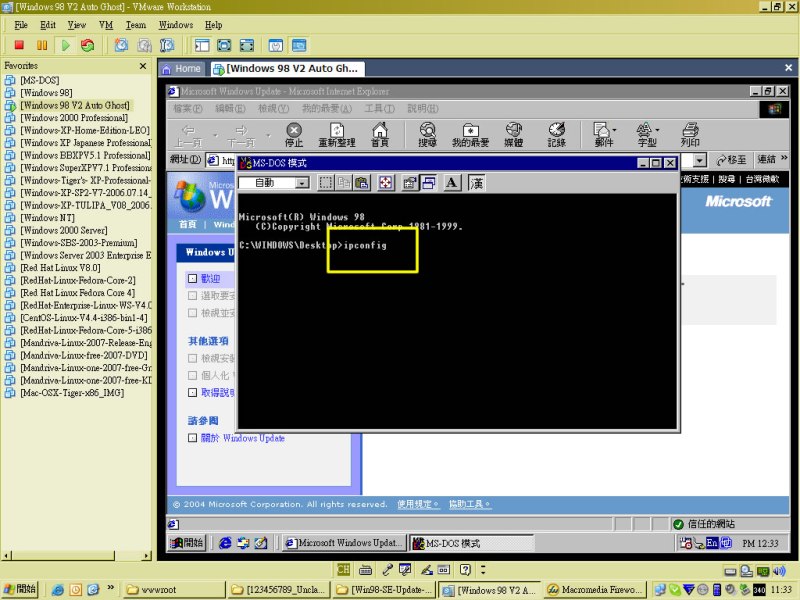Viewport: 800px width, 600px height.
Task: Click the En language indicator in the guest tray
Action: 712,543
